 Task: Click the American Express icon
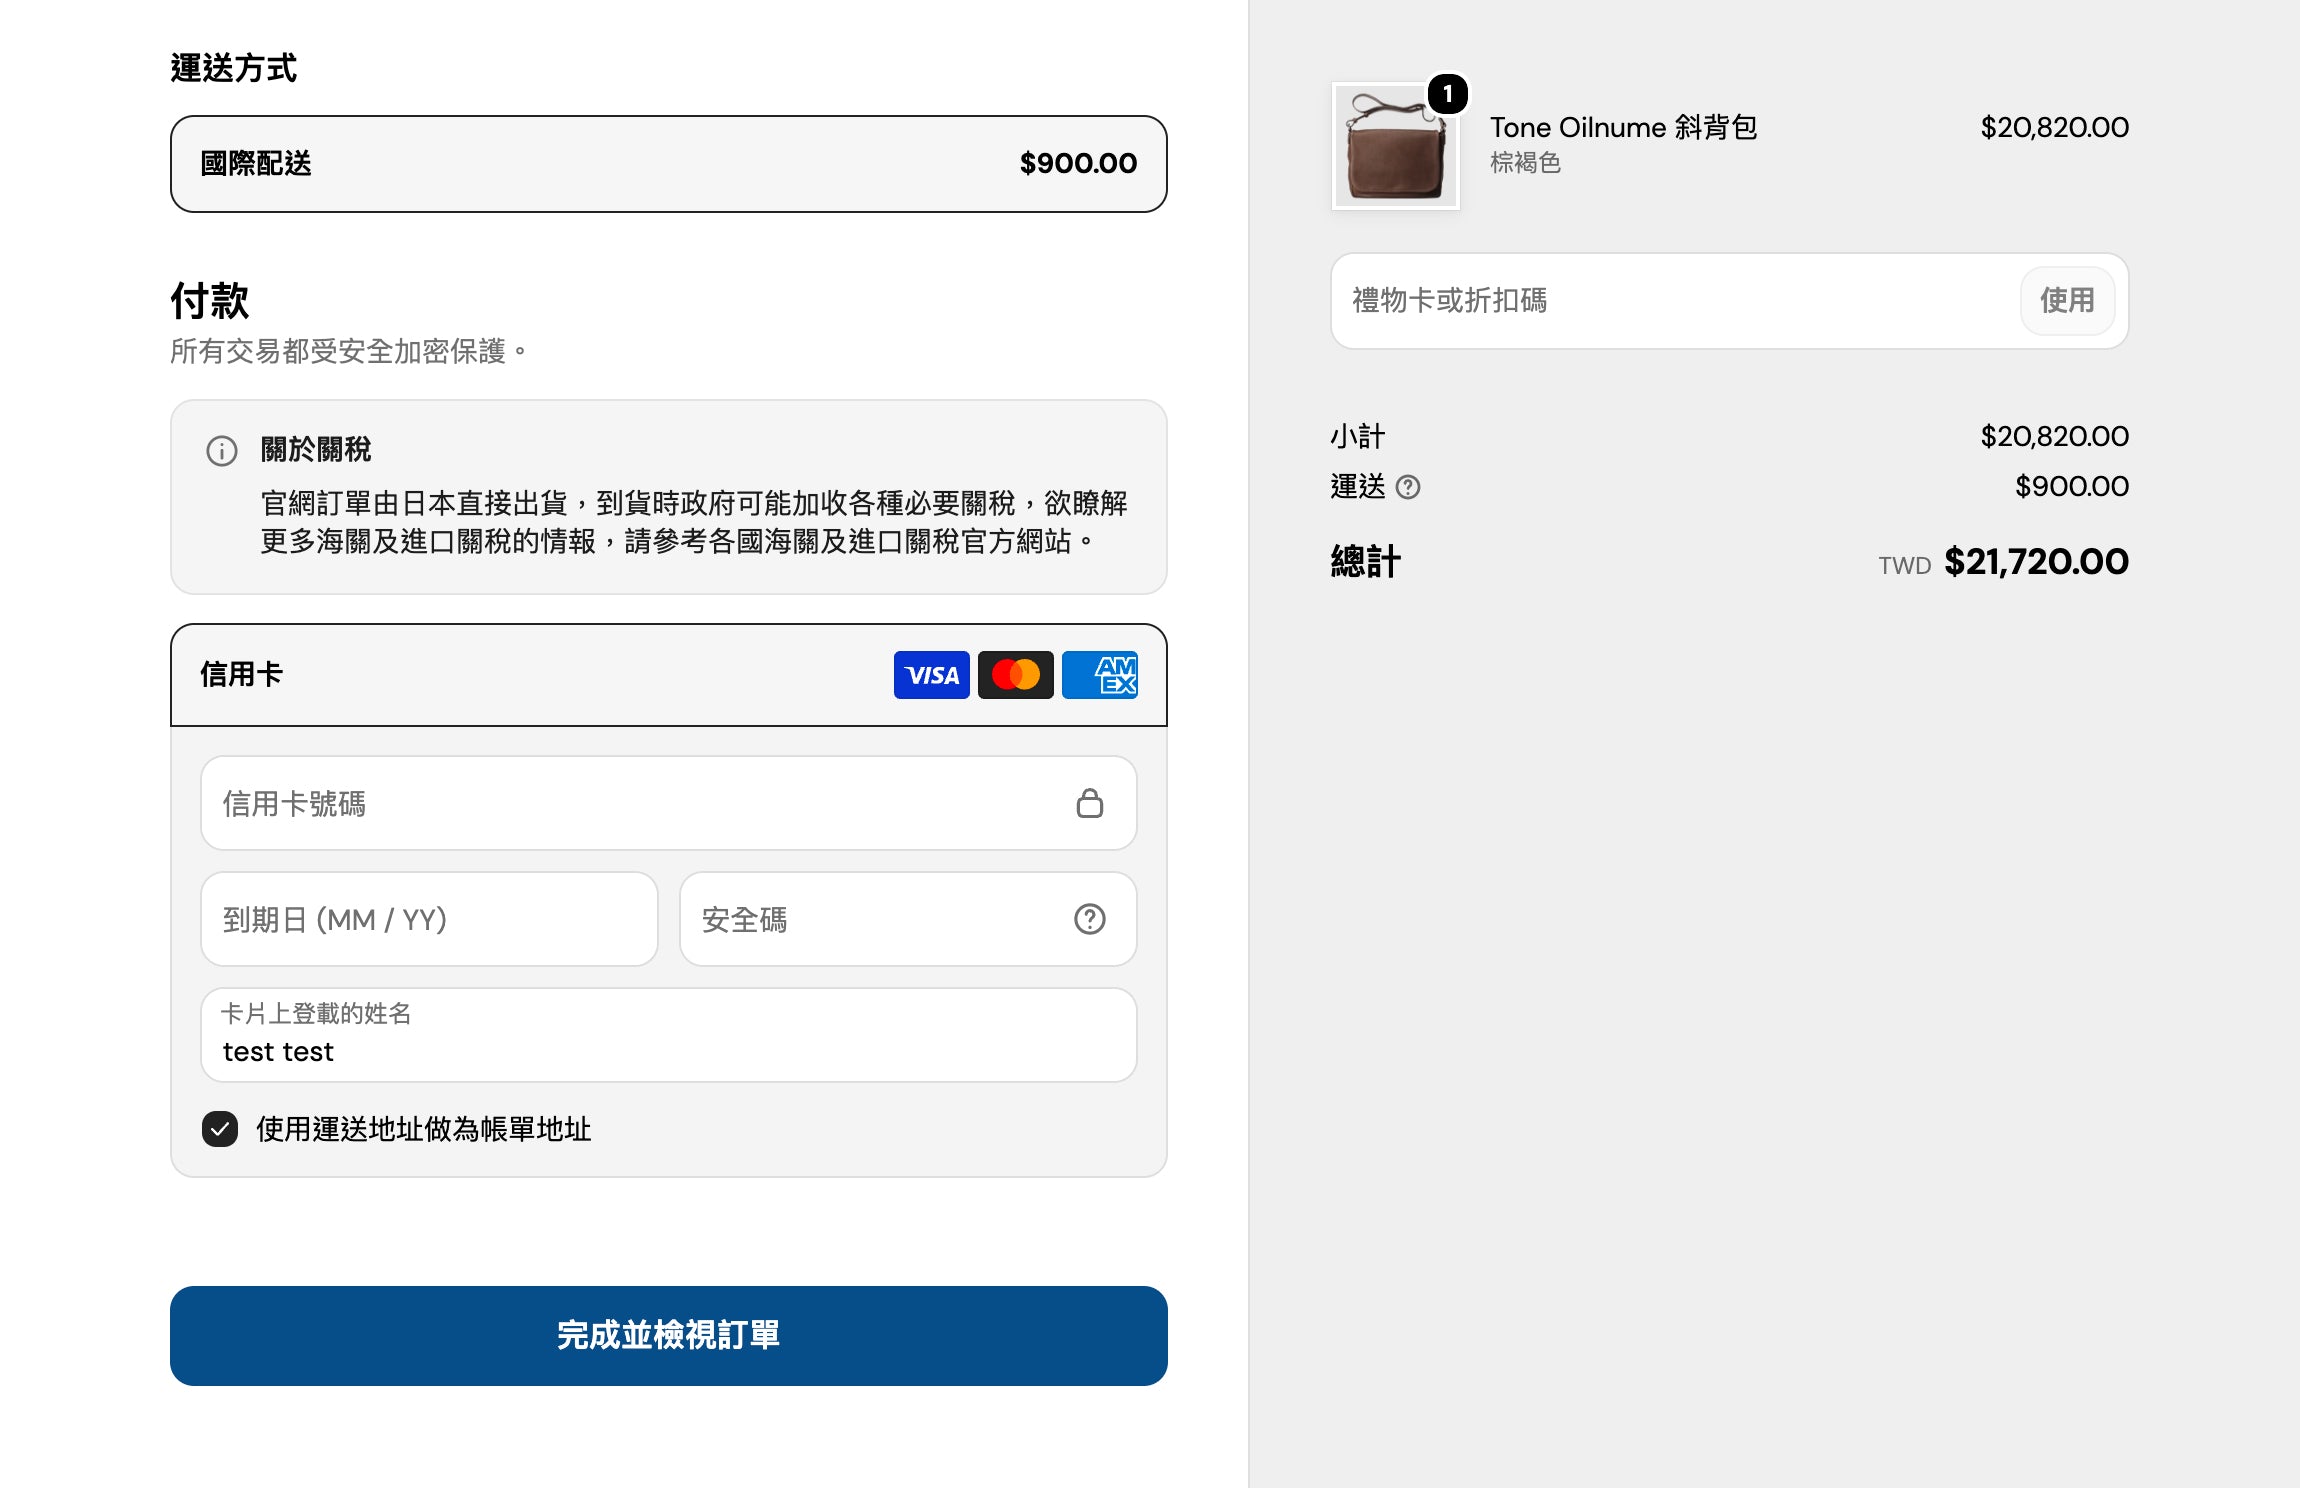(x=1099, y=675)
